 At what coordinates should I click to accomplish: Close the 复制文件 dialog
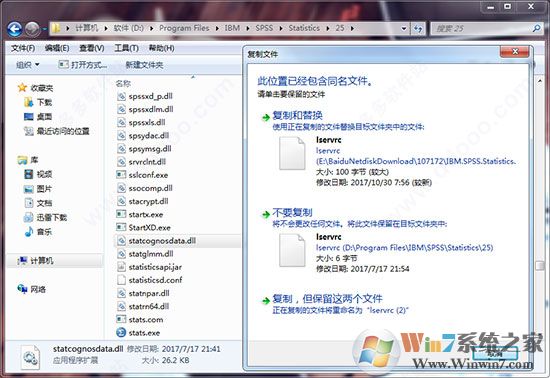[x=515, y=52]
